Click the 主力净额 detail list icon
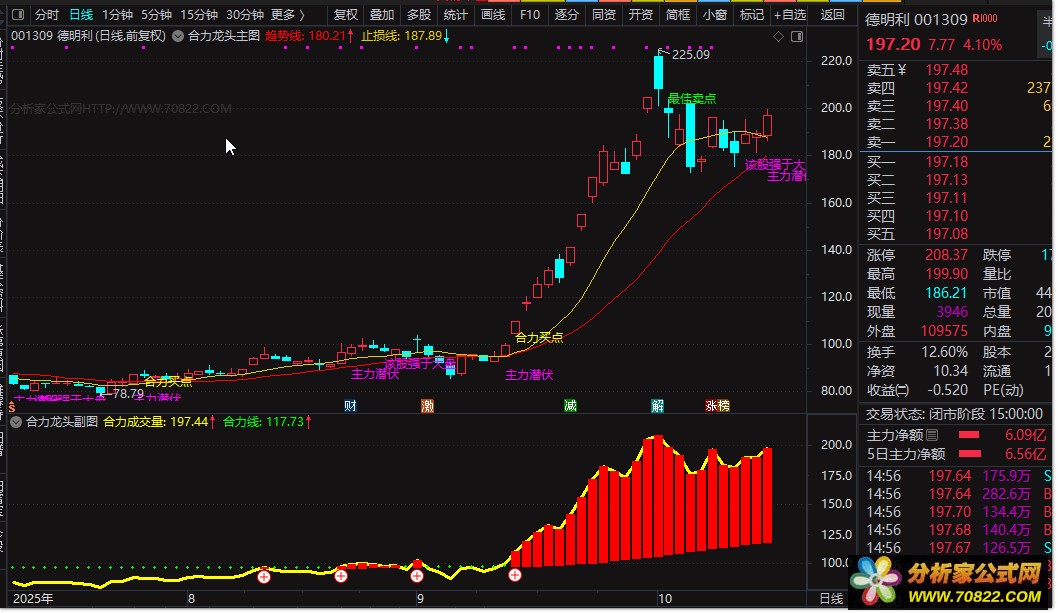The width and height of the screenshot is (1058, 613). (x=932, y=435)
